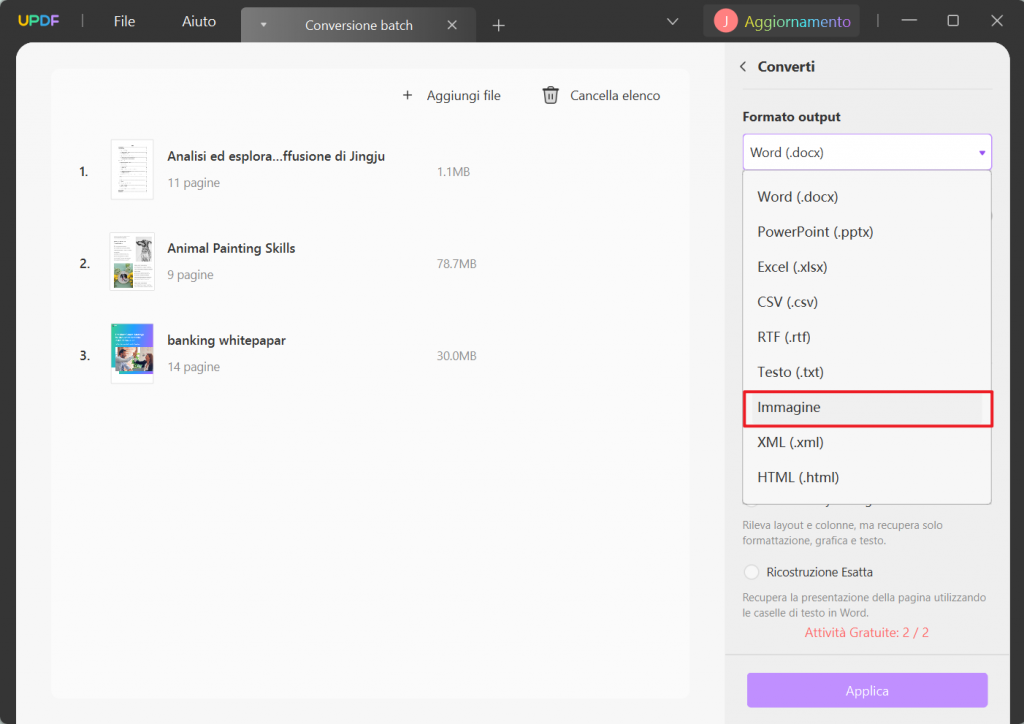
Task: Choose Immagine from the format list
Action: pos(866,408)
